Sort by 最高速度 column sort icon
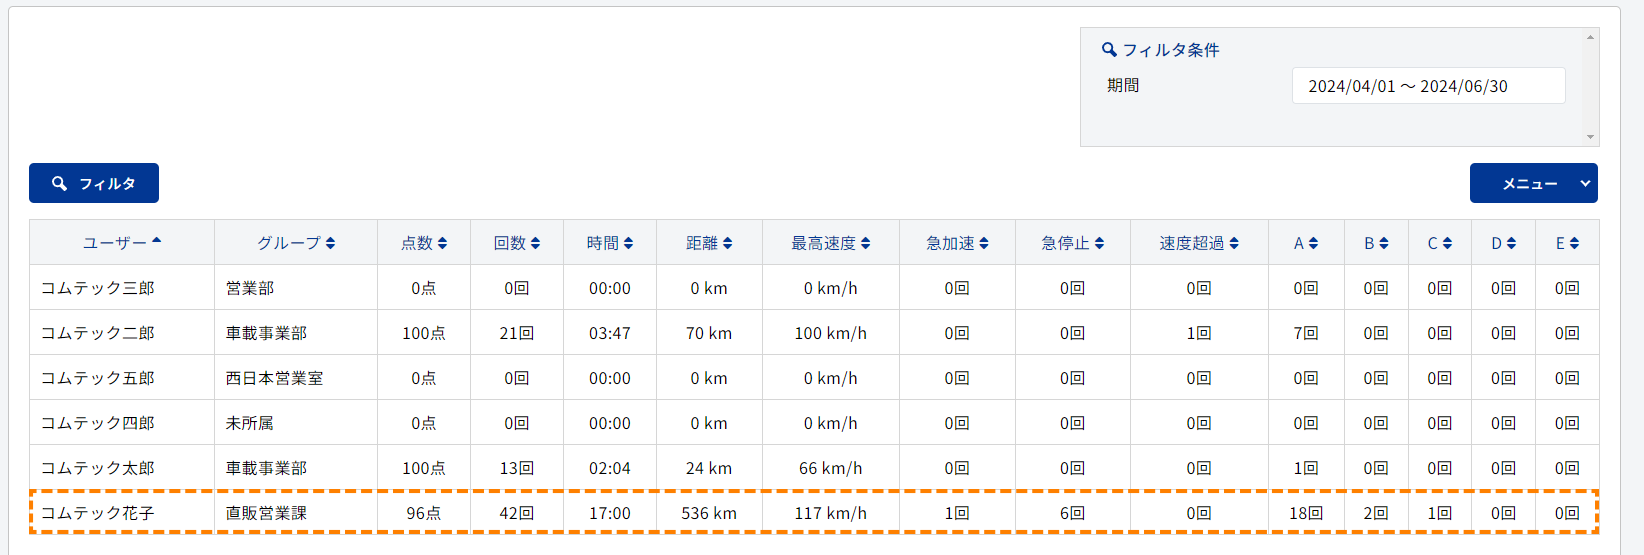1644x555 pixels. pos(865,243)
